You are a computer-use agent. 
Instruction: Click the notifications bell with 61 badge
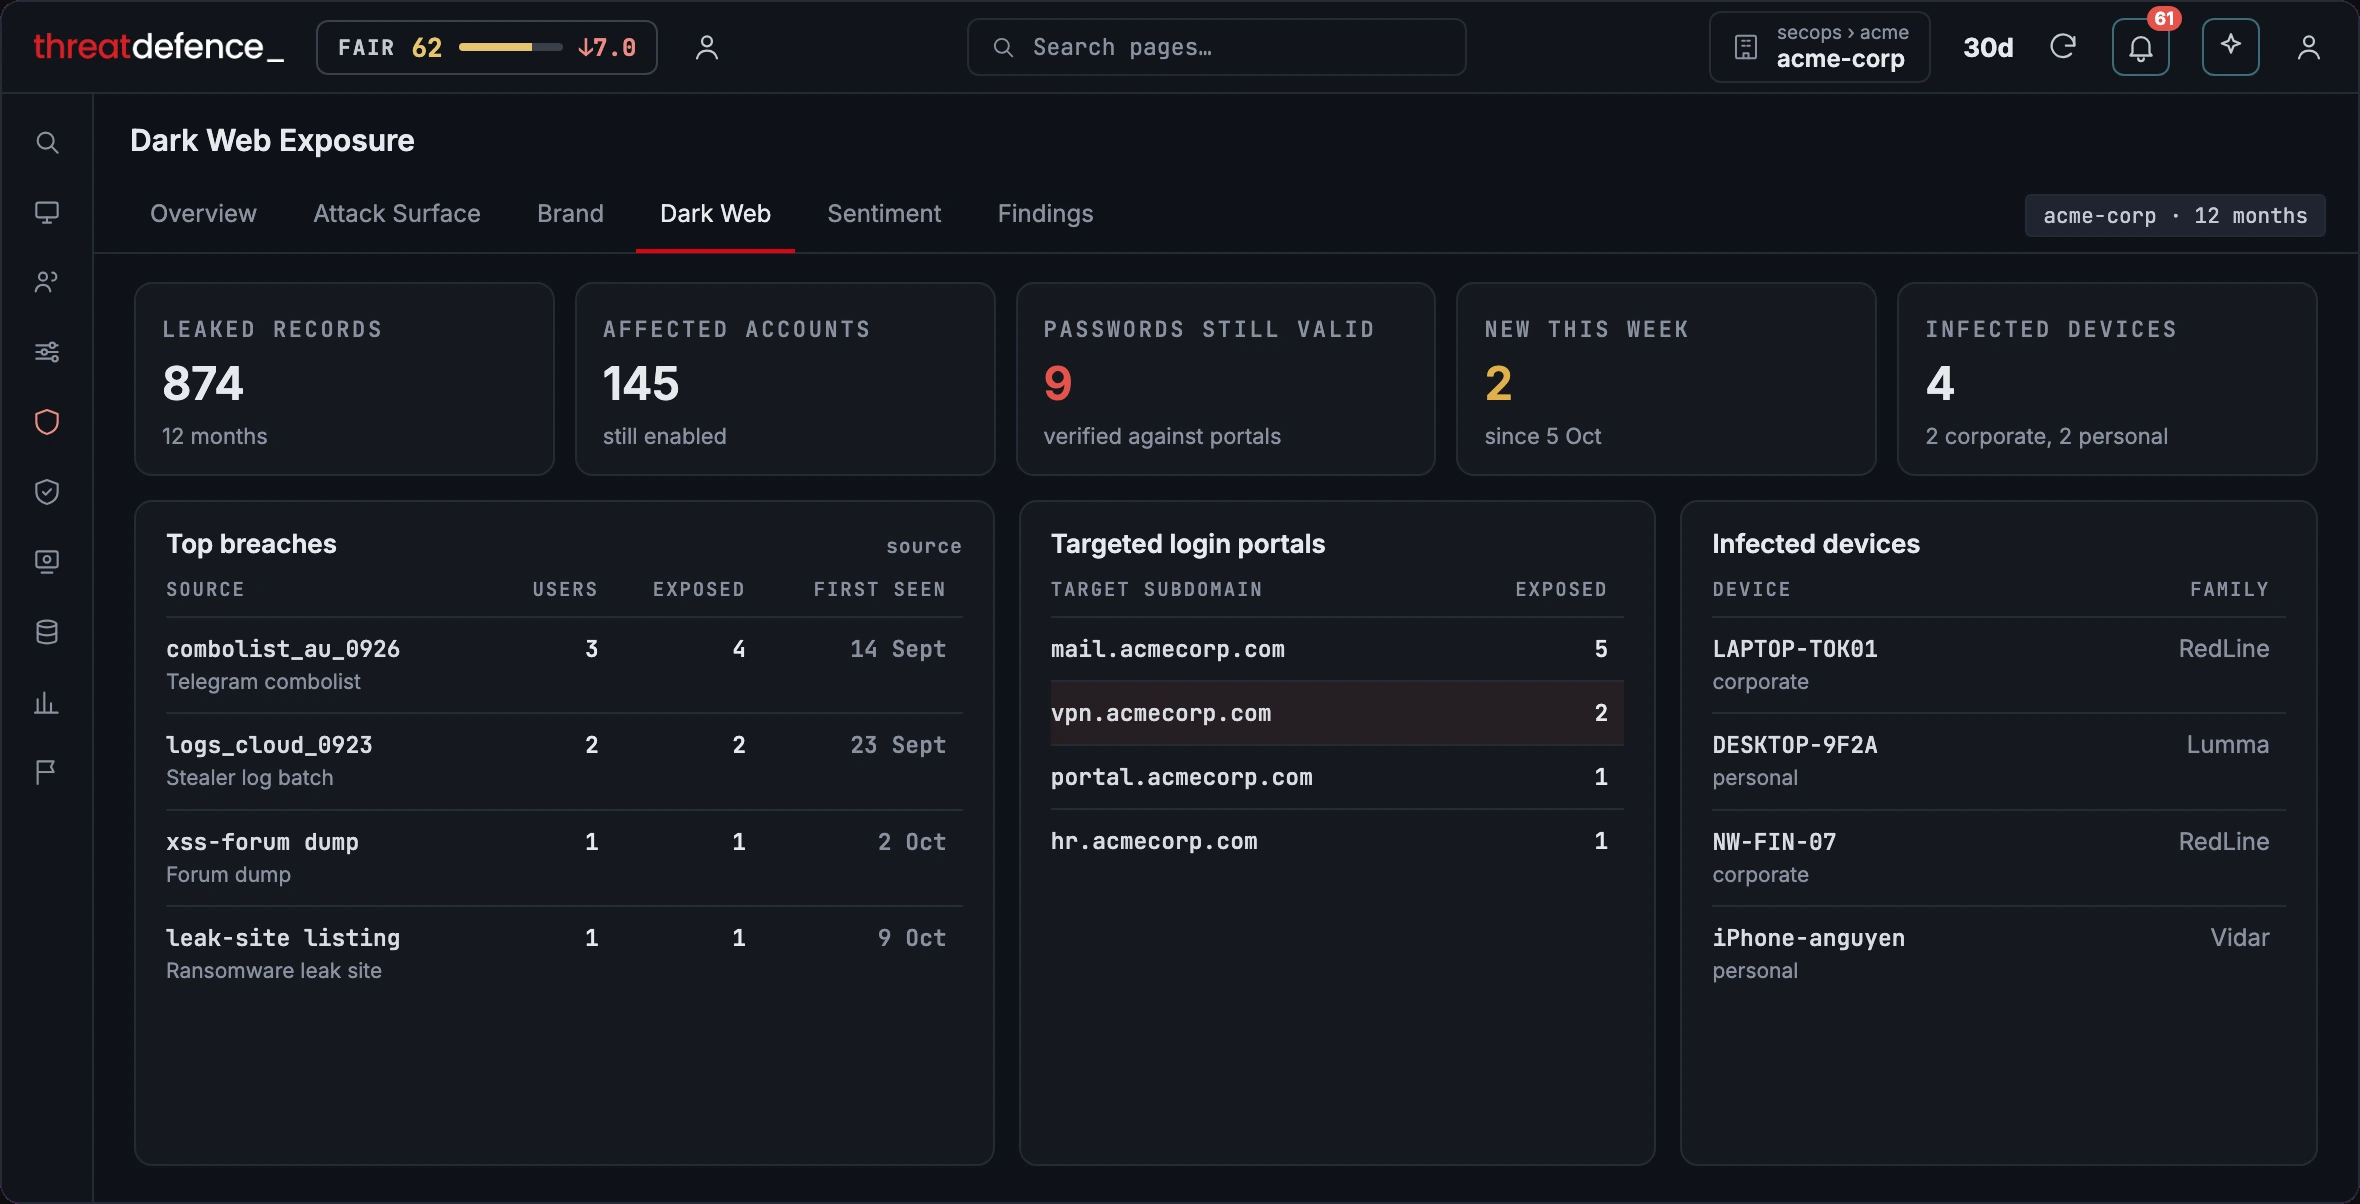pyautogui.click(x=2140, y=47)
